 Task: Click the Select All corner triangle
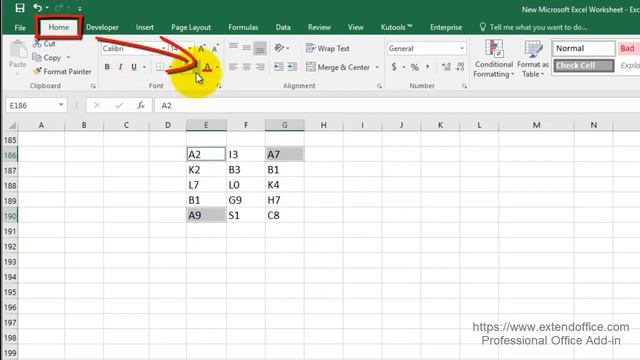tap(12, 125)
